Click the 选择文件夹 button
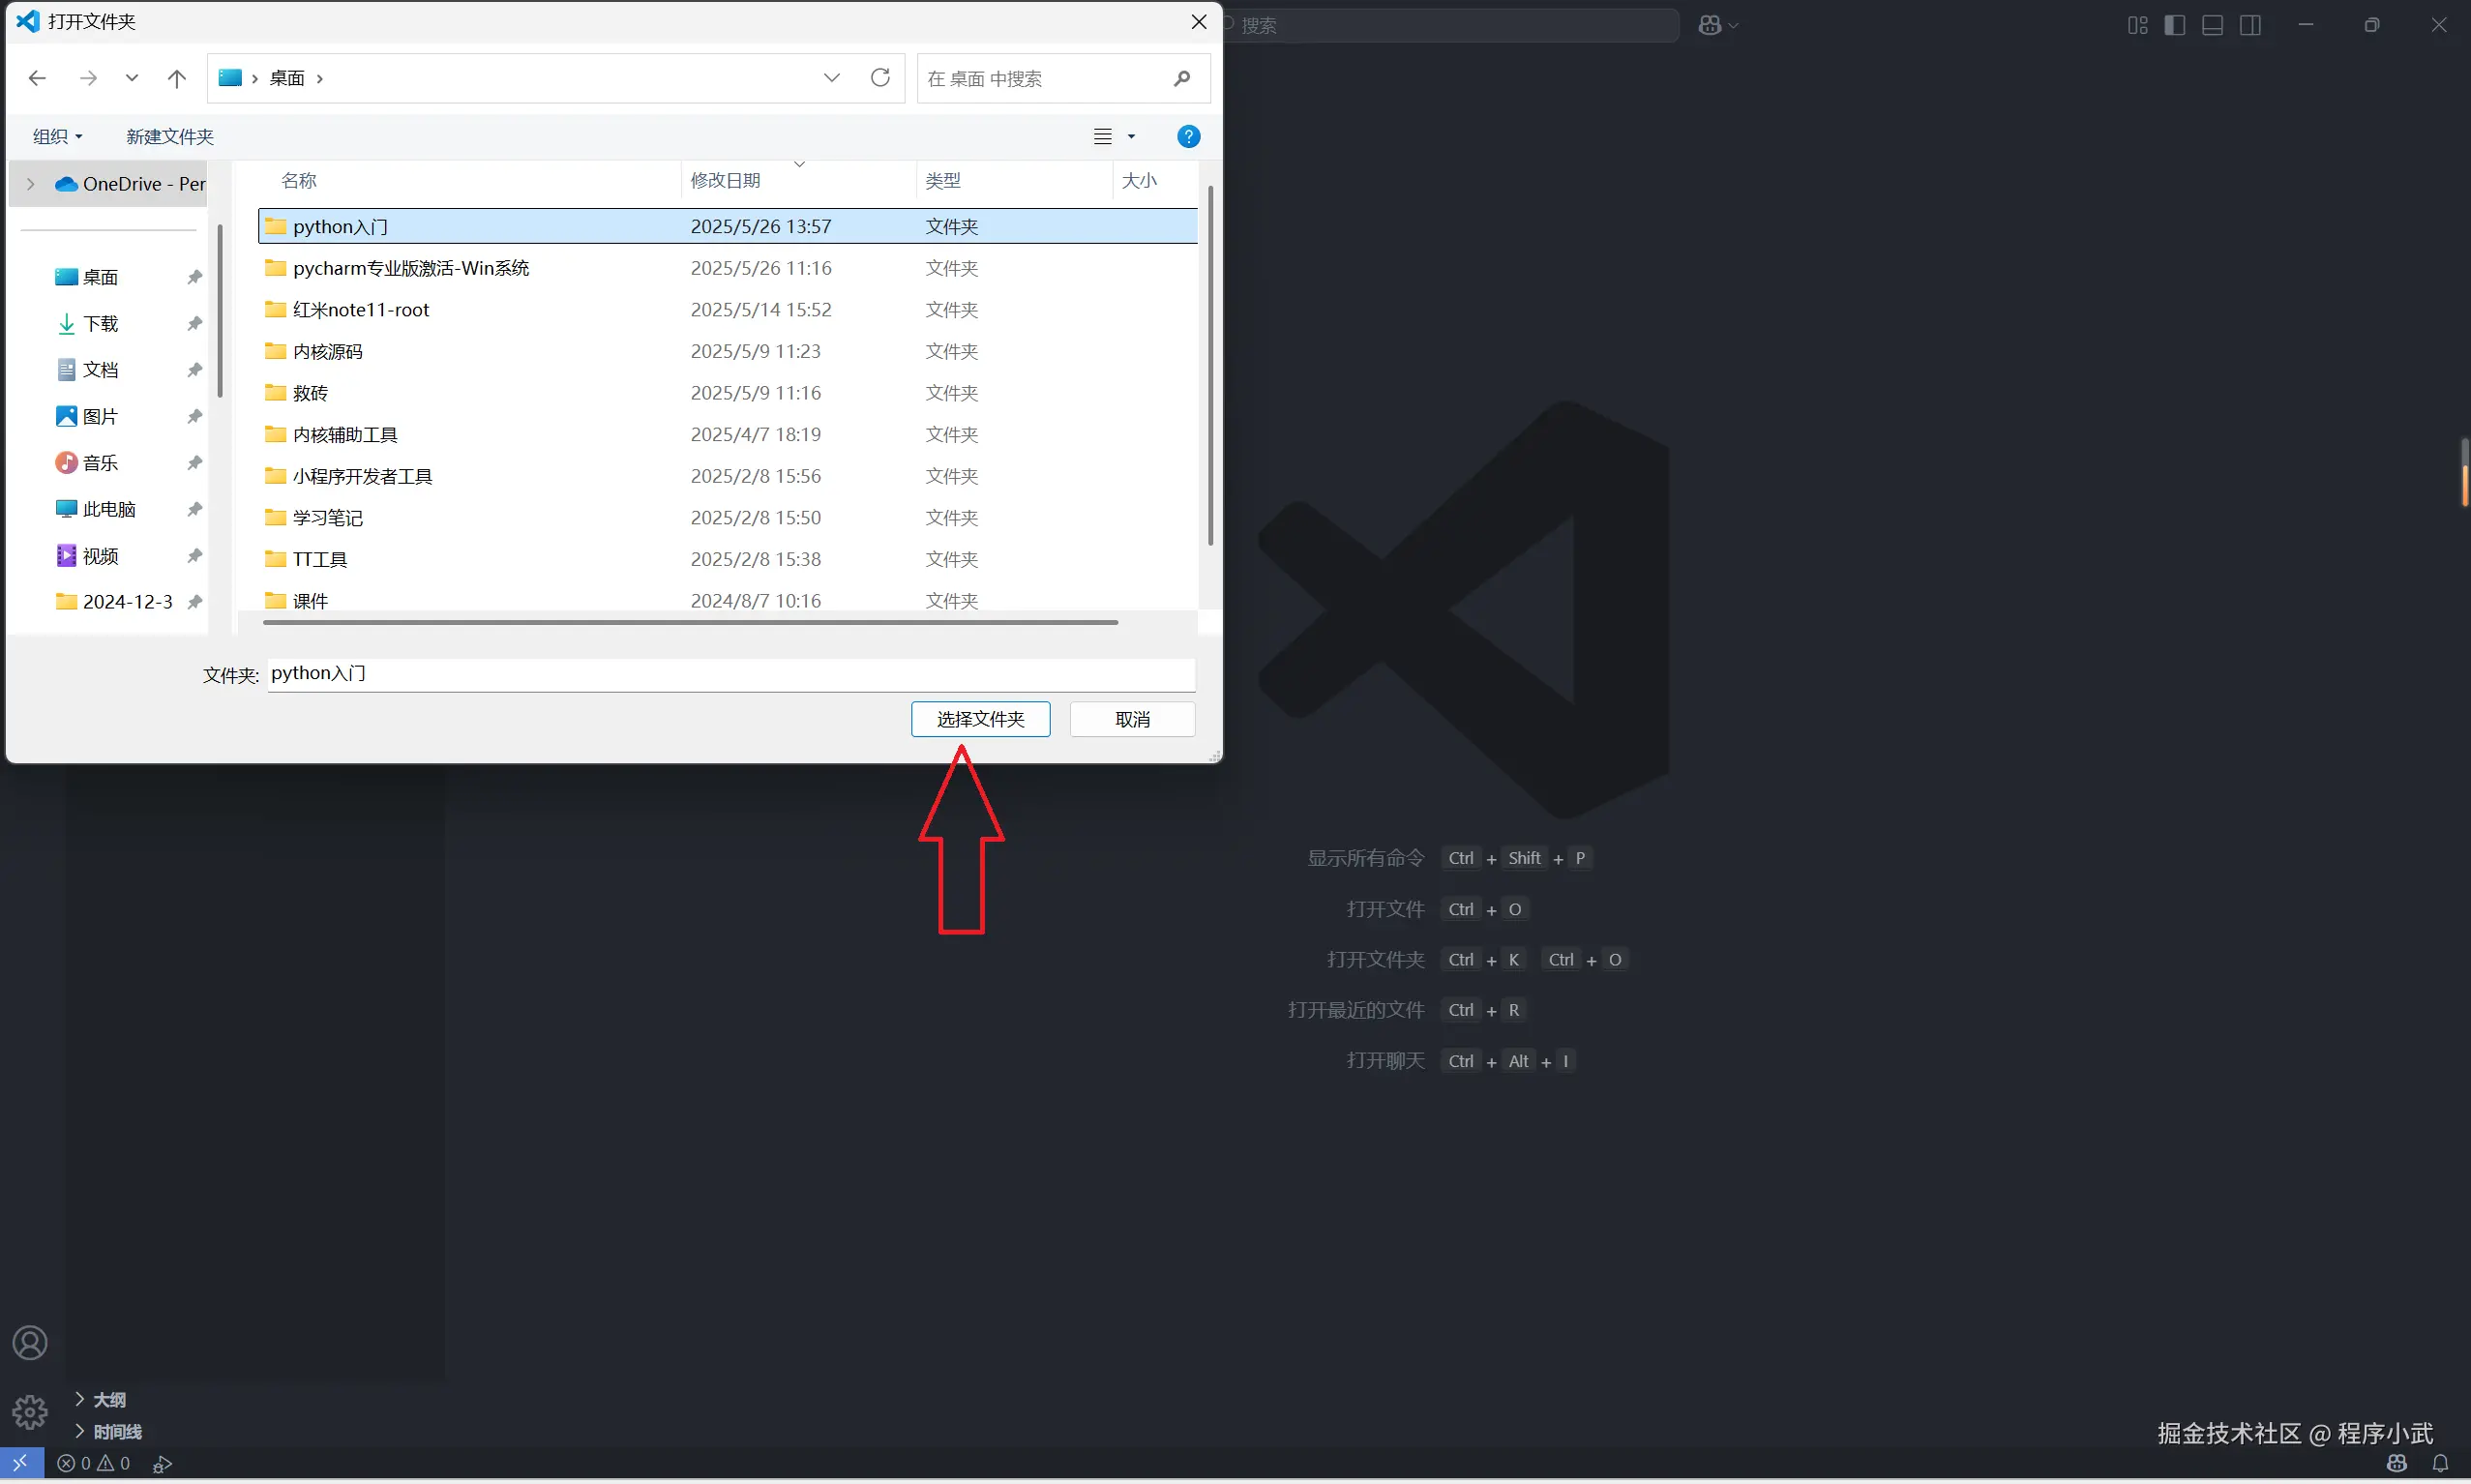2471x1484 pixels. pyautogui.click(x=980, y=719)
